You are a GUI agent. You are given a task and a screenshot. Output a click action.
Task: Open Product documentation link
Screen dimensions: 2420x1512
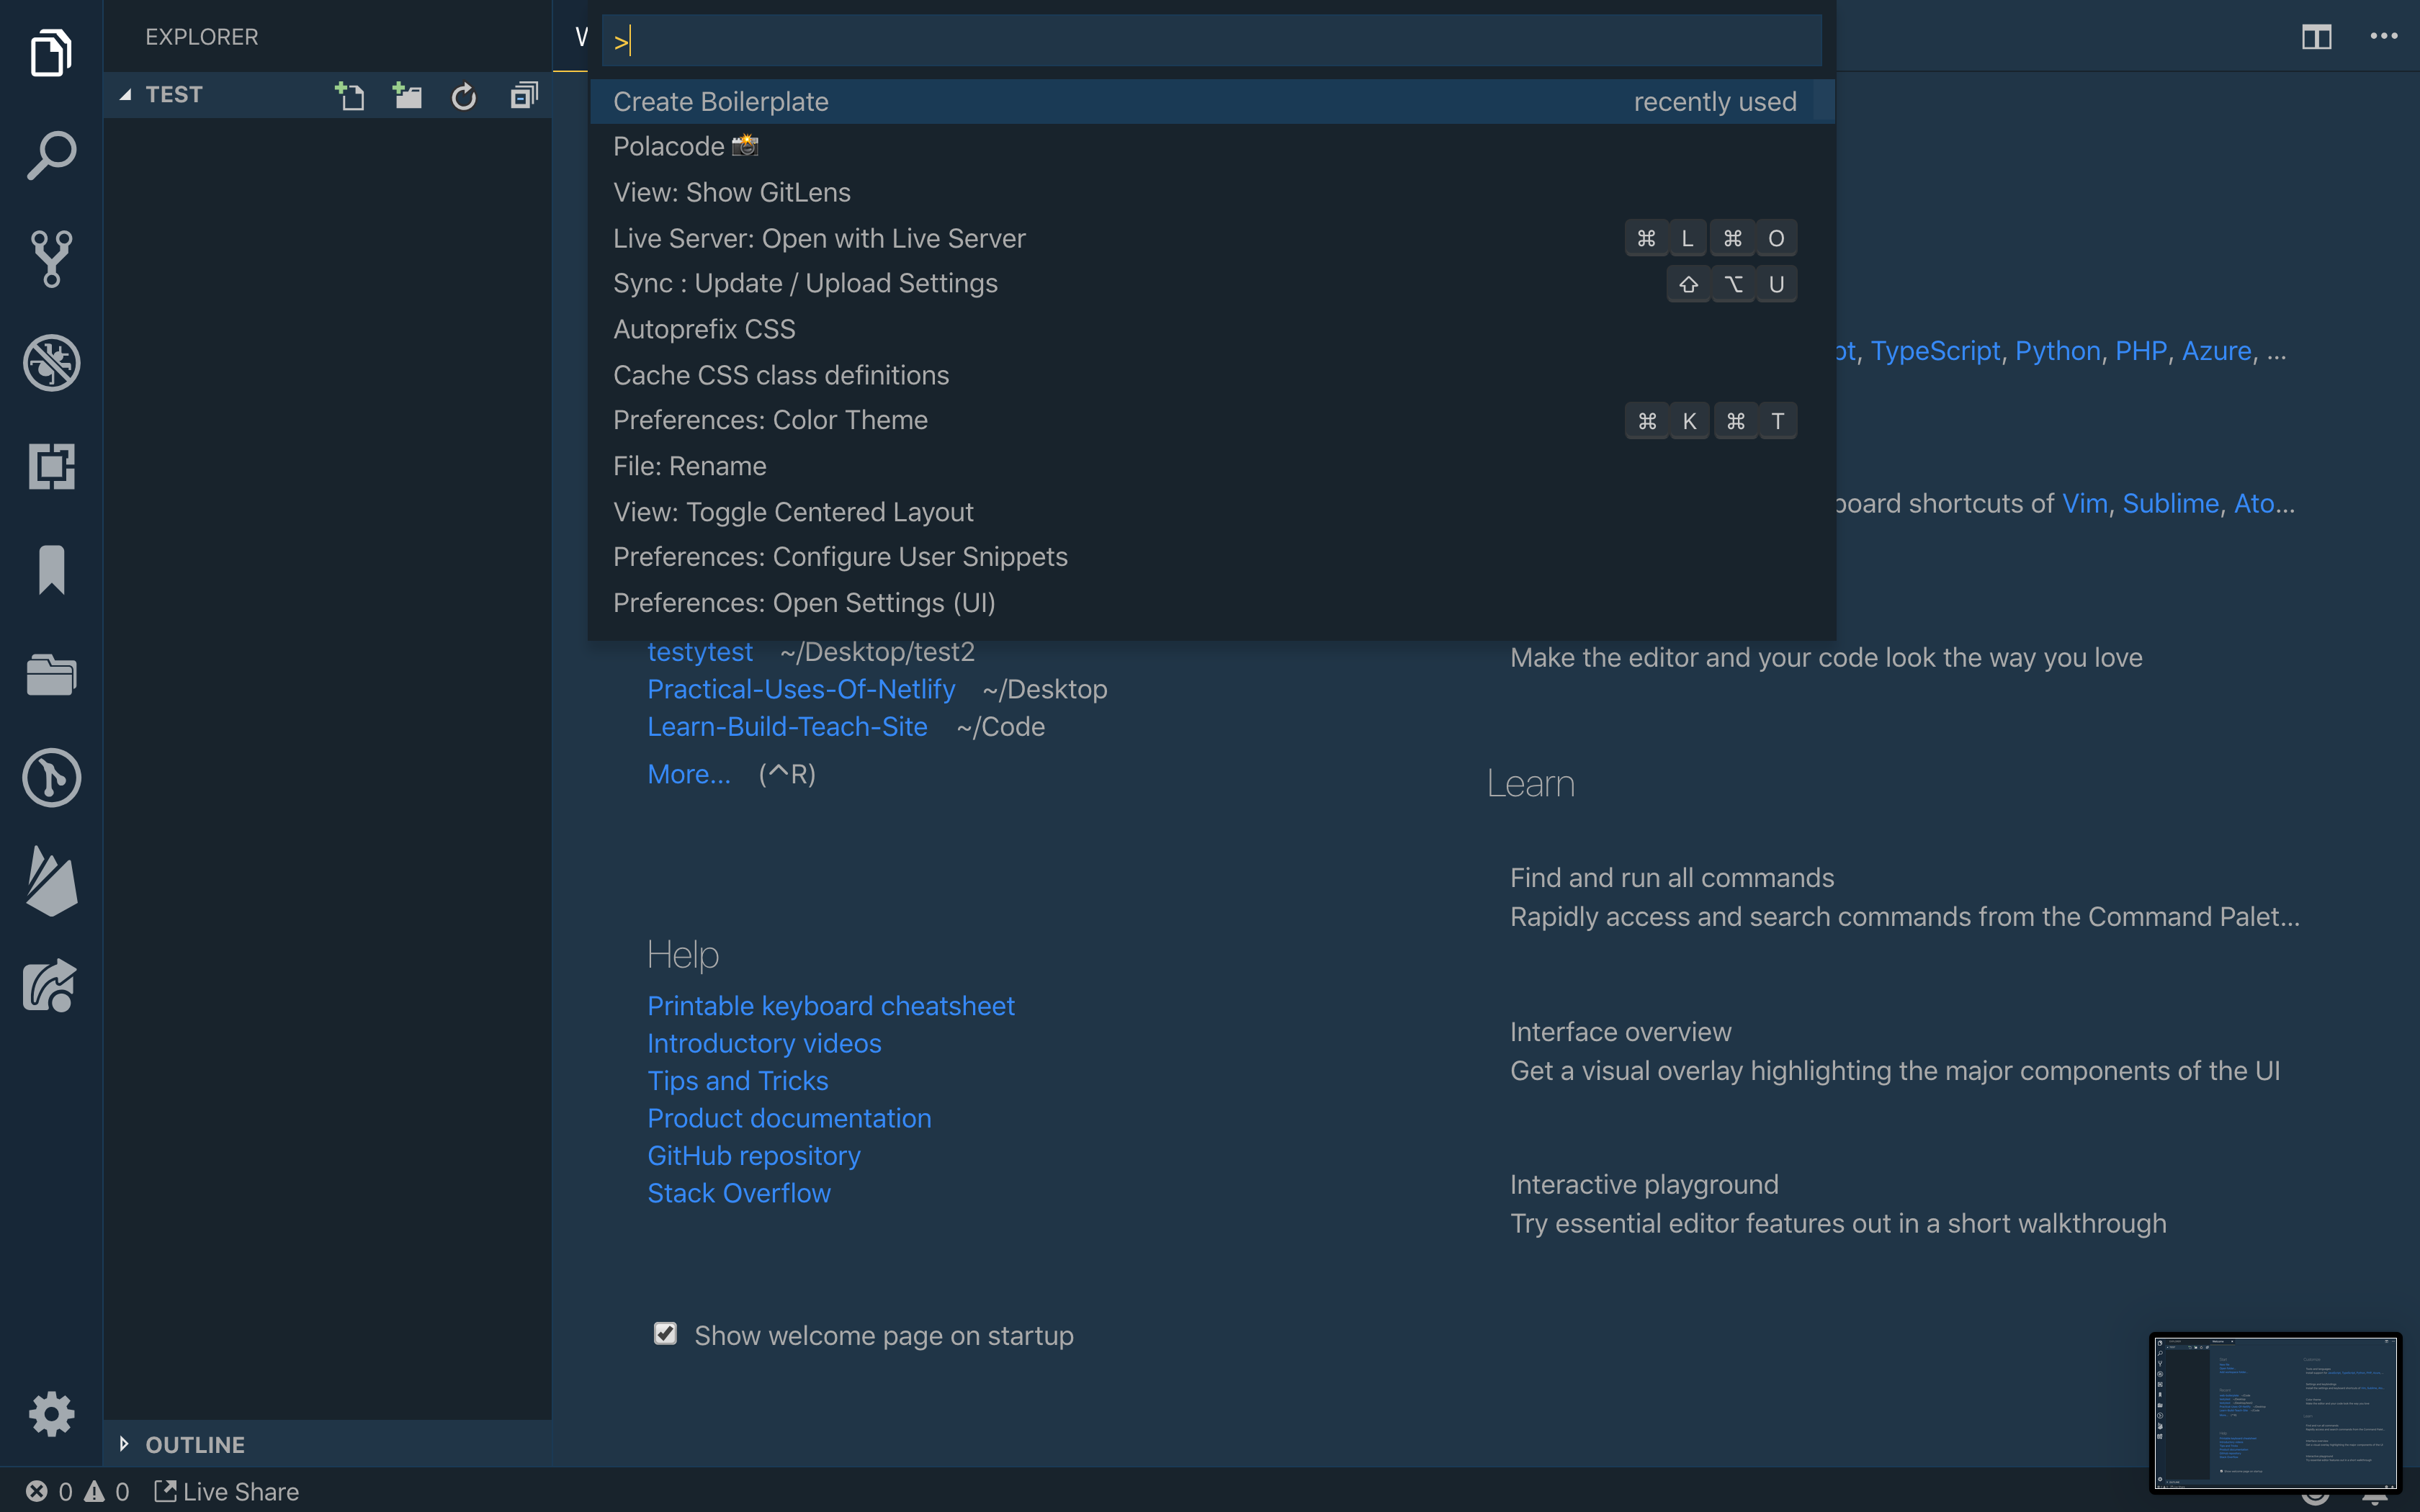pos(789,1118)
